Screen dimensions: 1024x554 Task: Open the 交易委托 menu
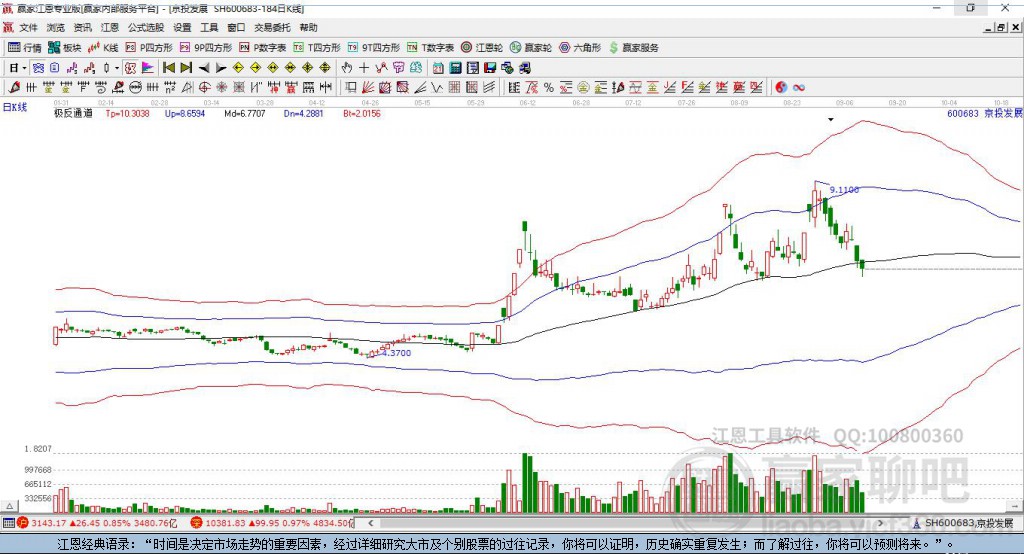(x=272, y=27)
